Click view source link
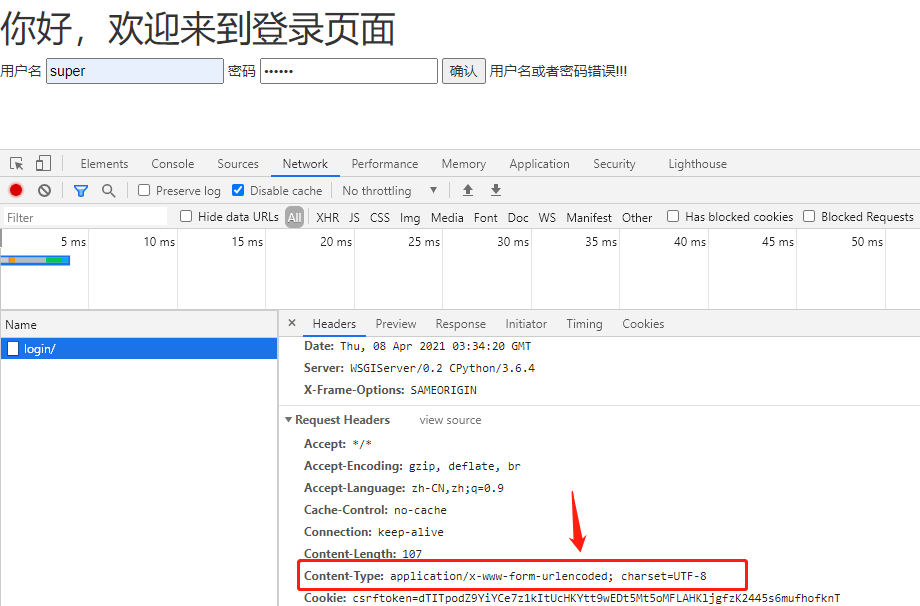Screen dimensions: 920x606 click(450, 420)
